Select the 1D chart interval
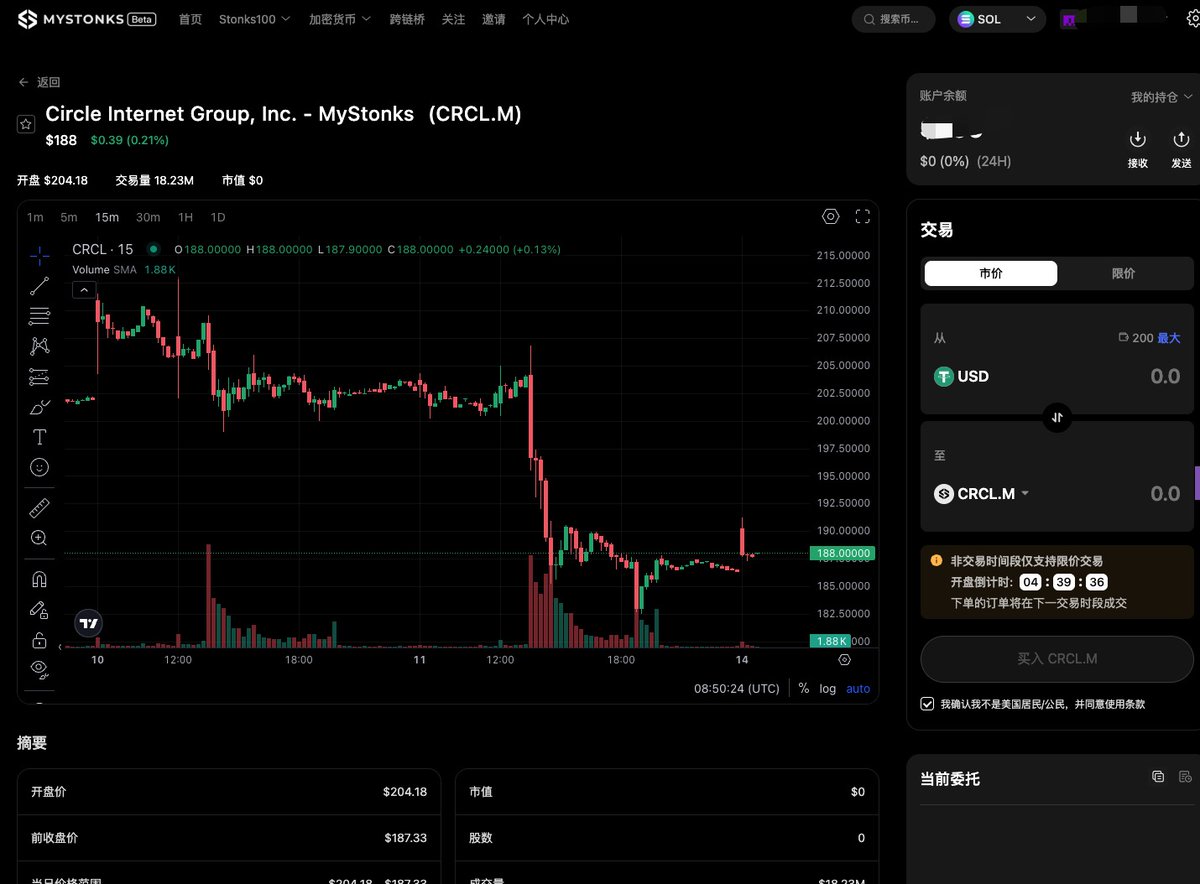This screenshot has height=884, width=1200. (x=217, y=217)
